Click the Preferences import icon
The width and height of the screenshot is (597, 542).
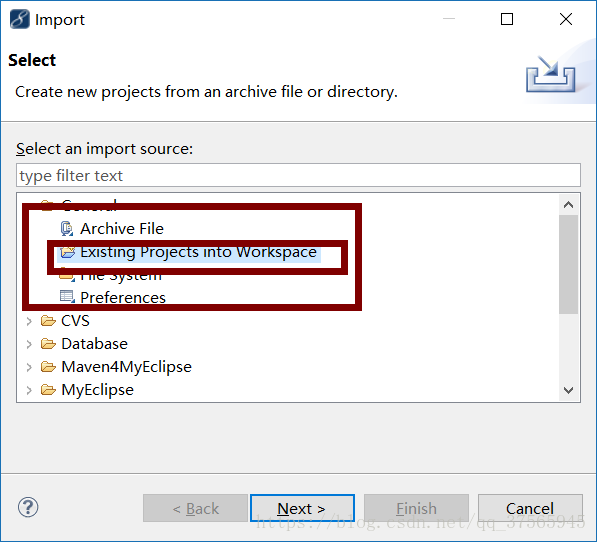coord(67,297)
